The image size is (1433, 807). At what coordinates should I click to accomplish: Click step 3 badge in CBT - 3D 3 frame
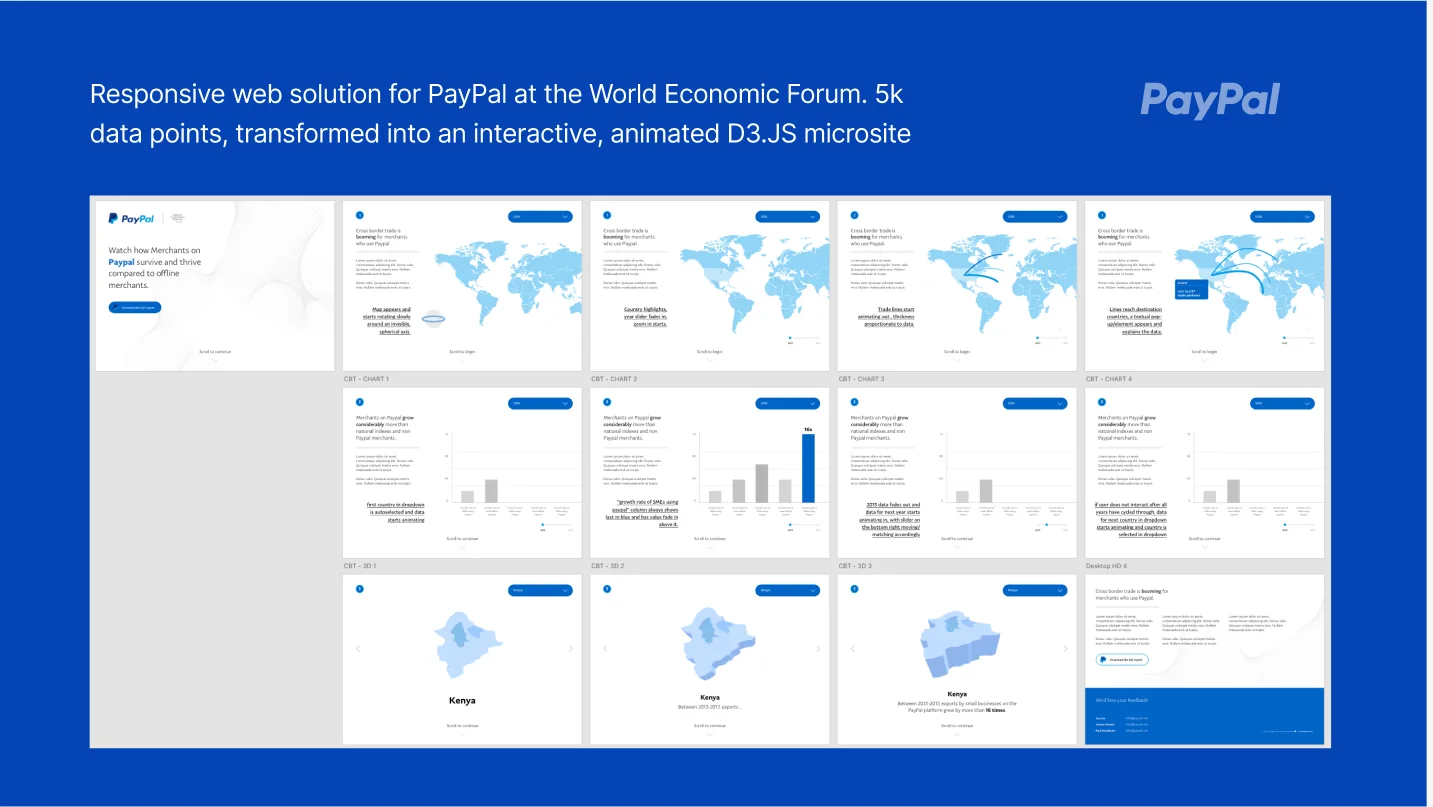[x=855, y=589]
